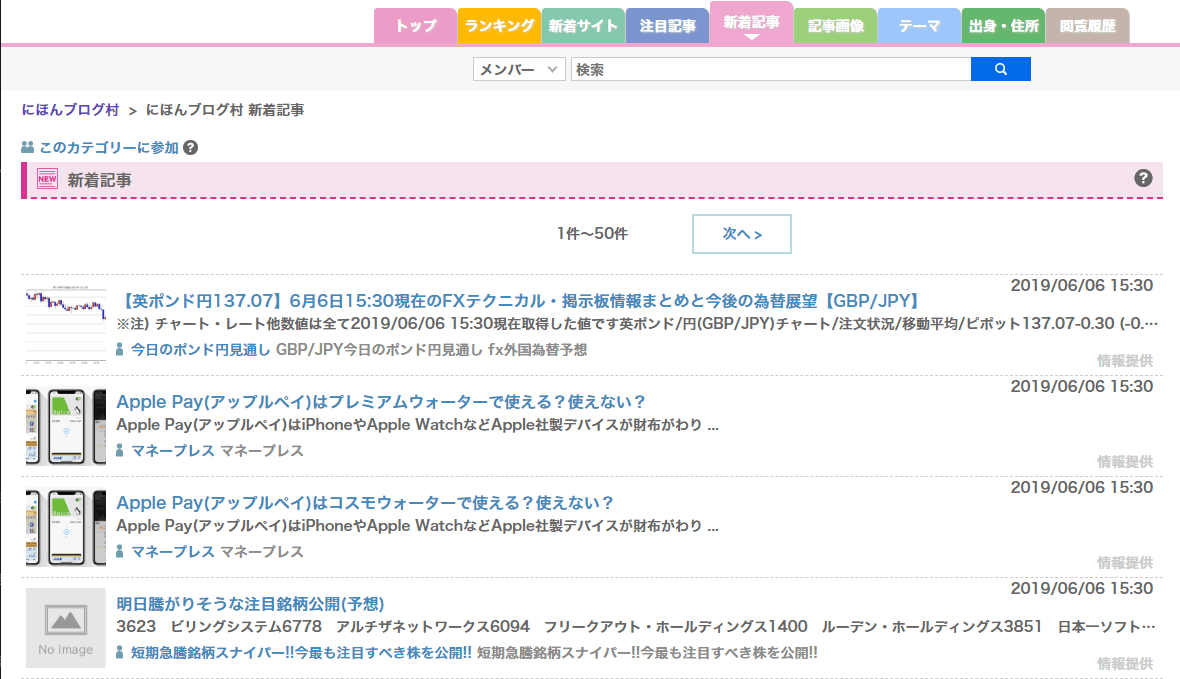
Task: Click the No image placeholder thumbnail
Action: 66,628
